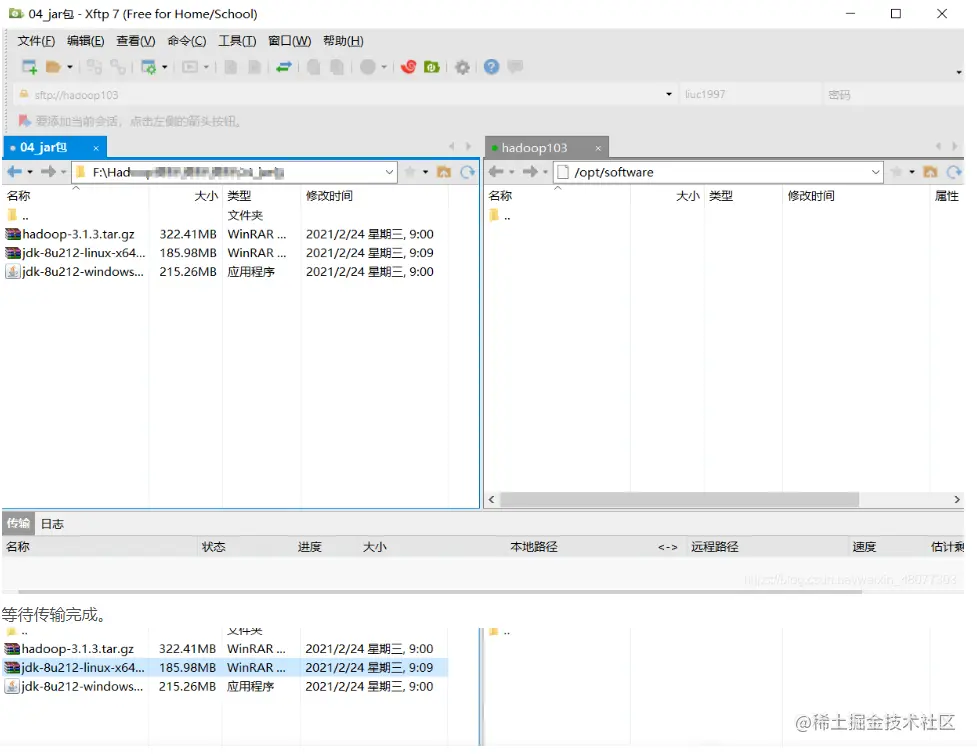Open the 编辑(E) menu
The width and height of the screenshot is (977, 754).
tap(85, 41)
